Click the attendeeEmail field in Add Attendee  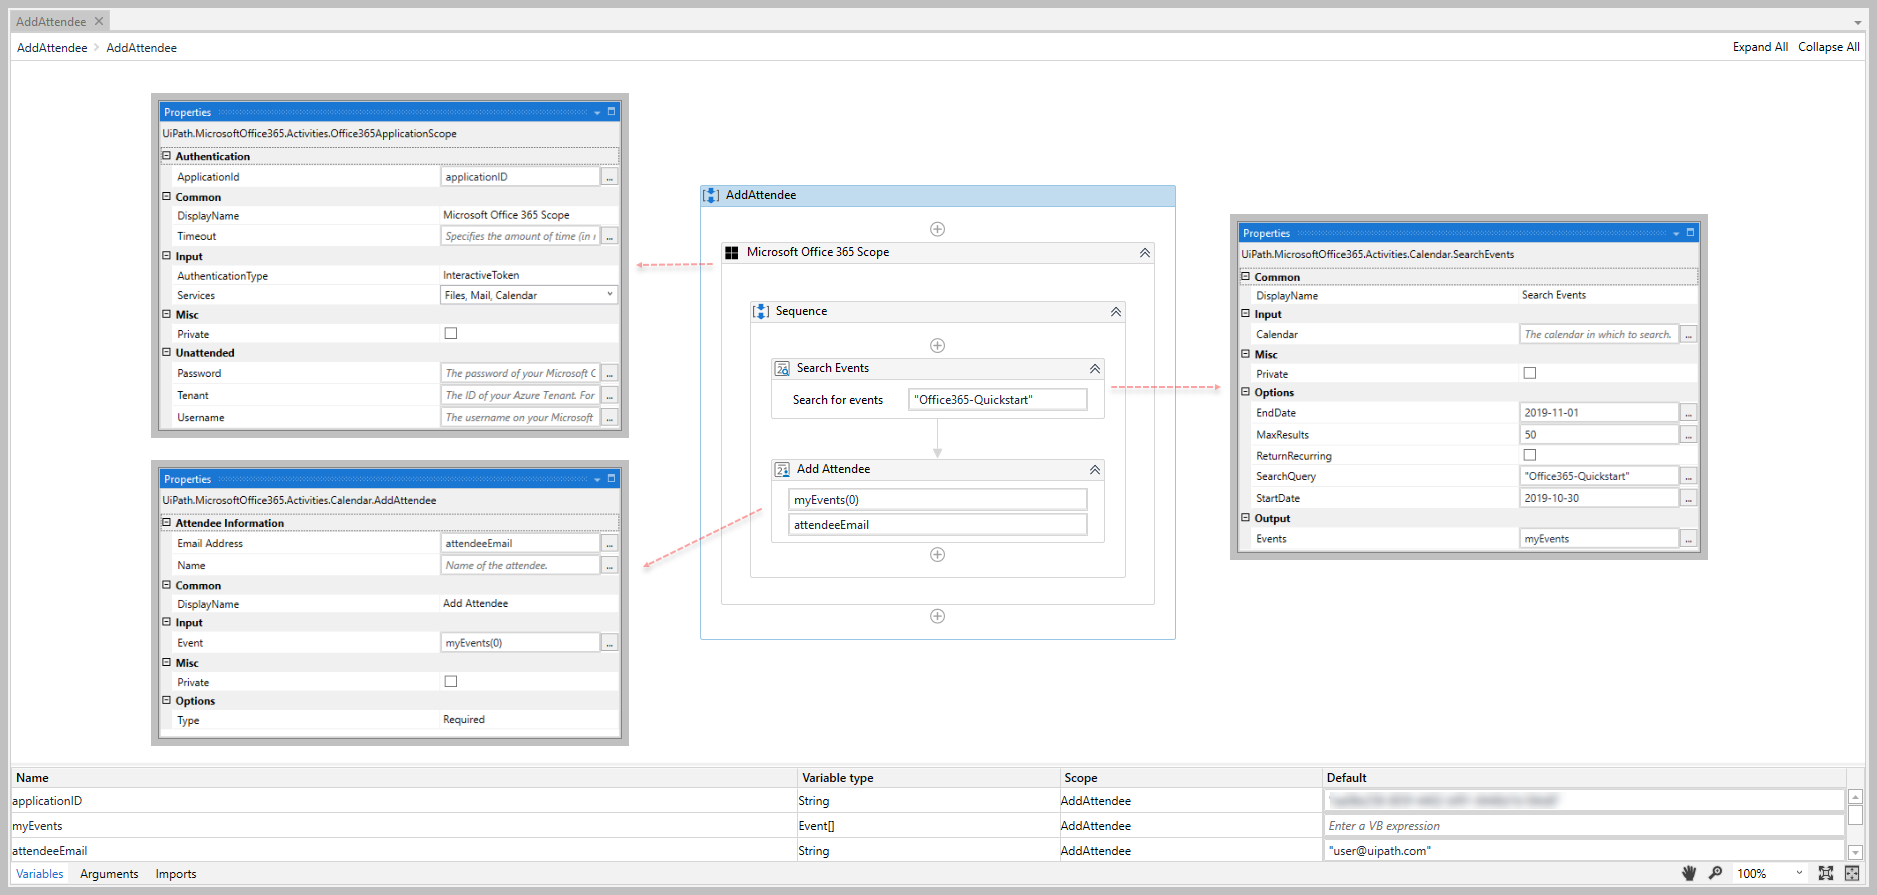click(x=938, y=525)
